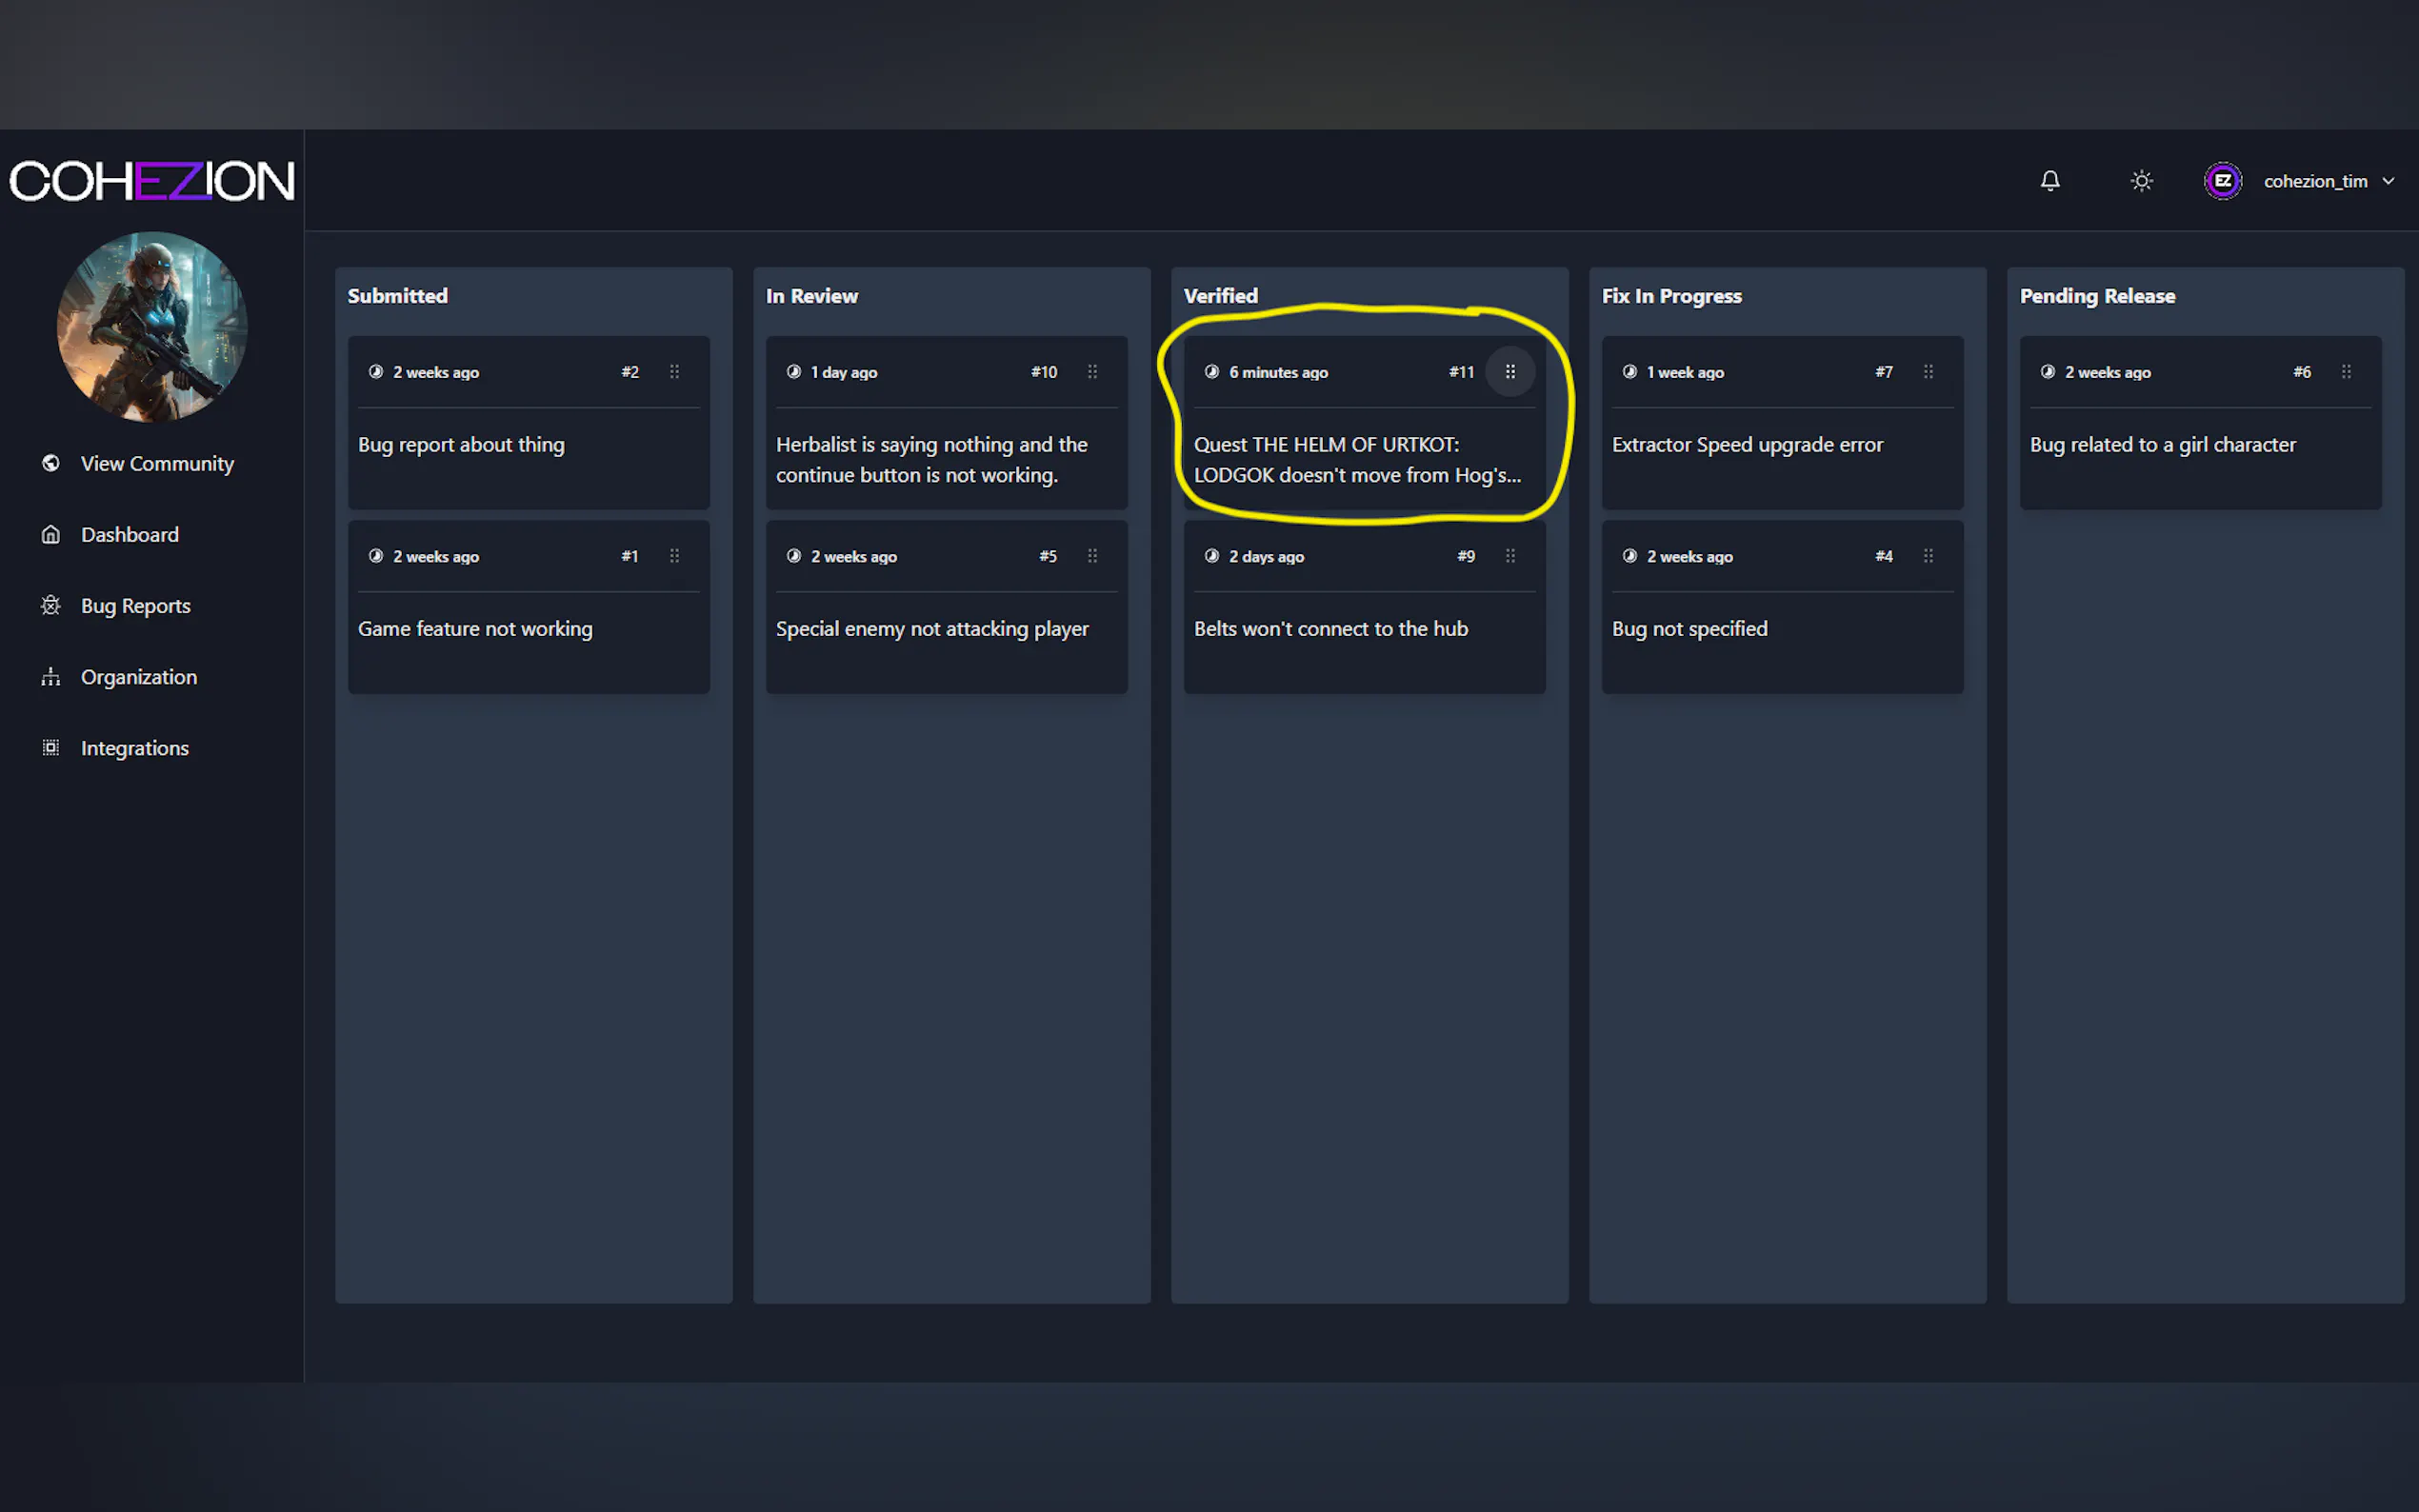Click the Organization hierarchy icon
This screenshot has height=1512, width=2419.
(x=51, y=677)
